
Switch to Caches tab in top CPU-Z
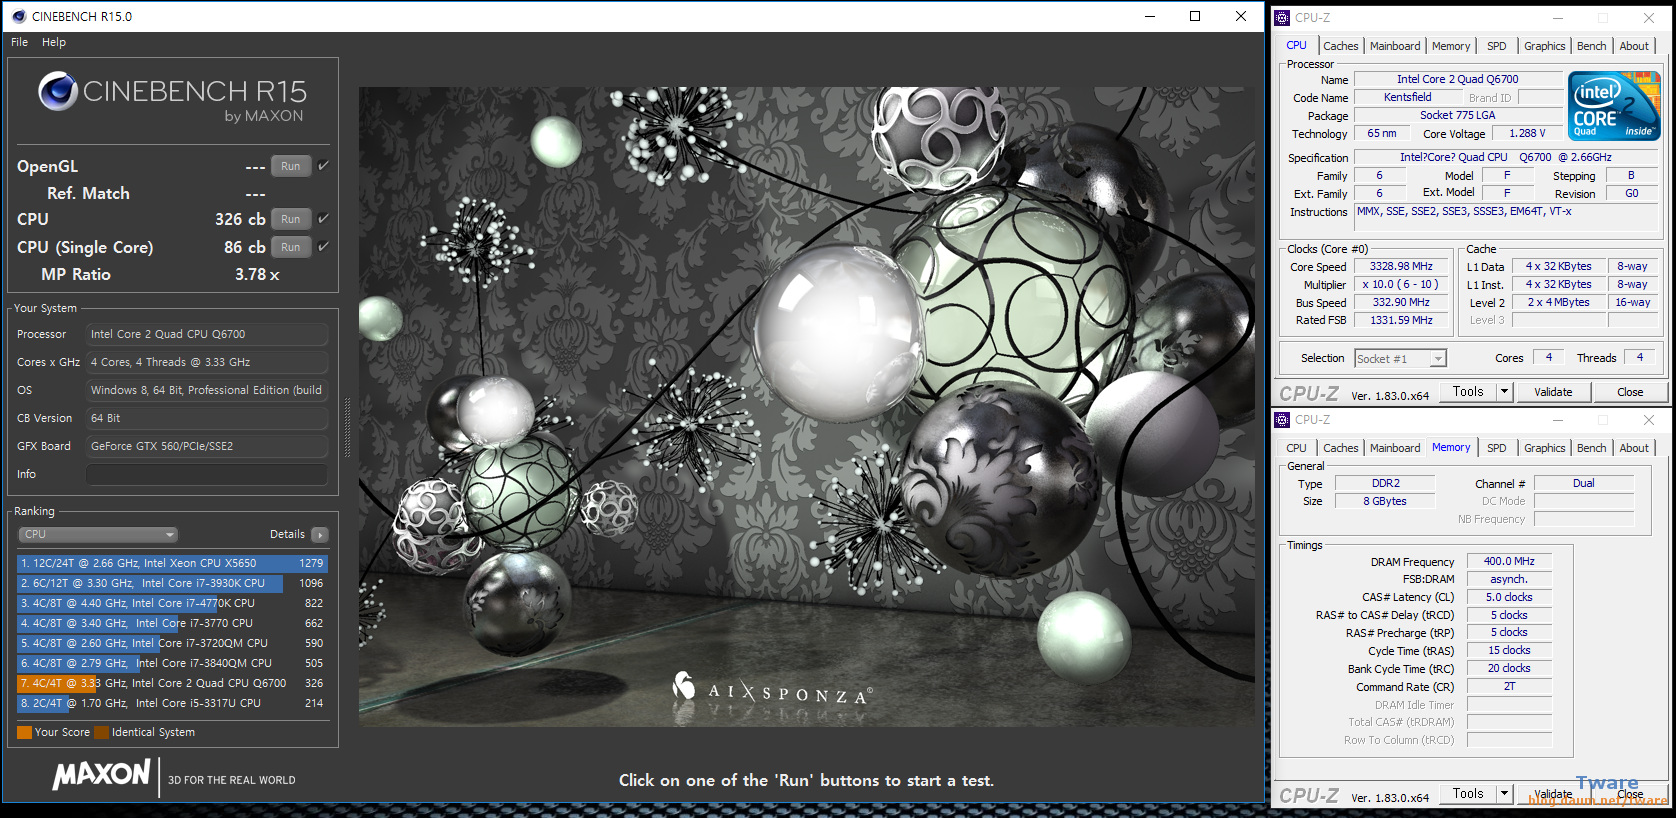click(1341, 46)
